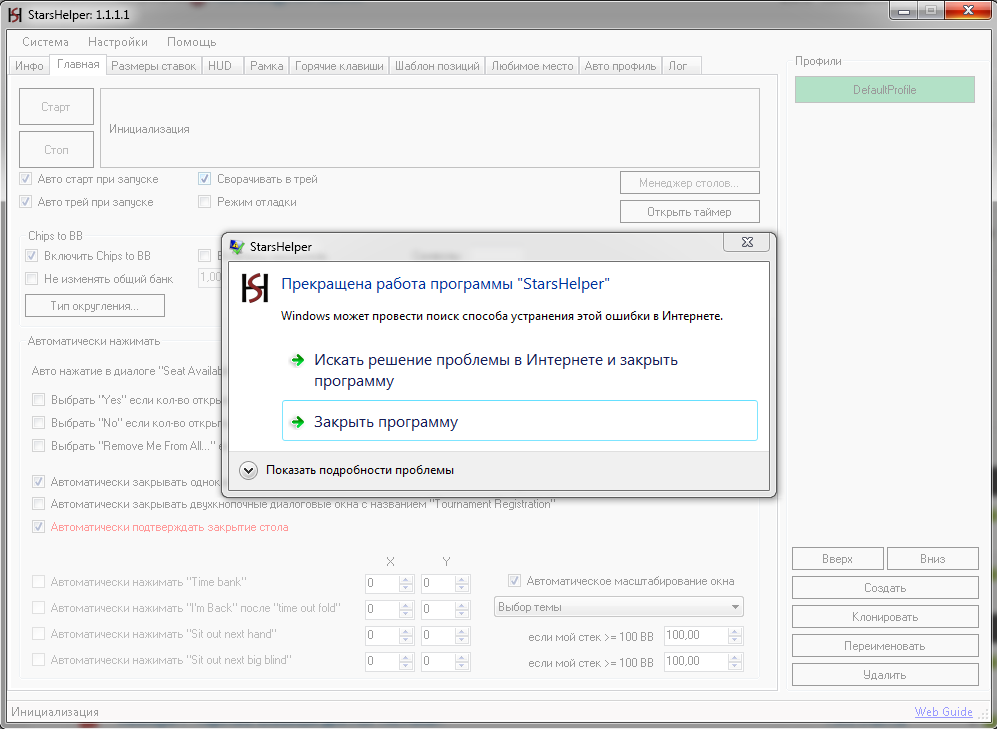Enable auto-click 'Sit out next hand' checkbox

point(38,634)
